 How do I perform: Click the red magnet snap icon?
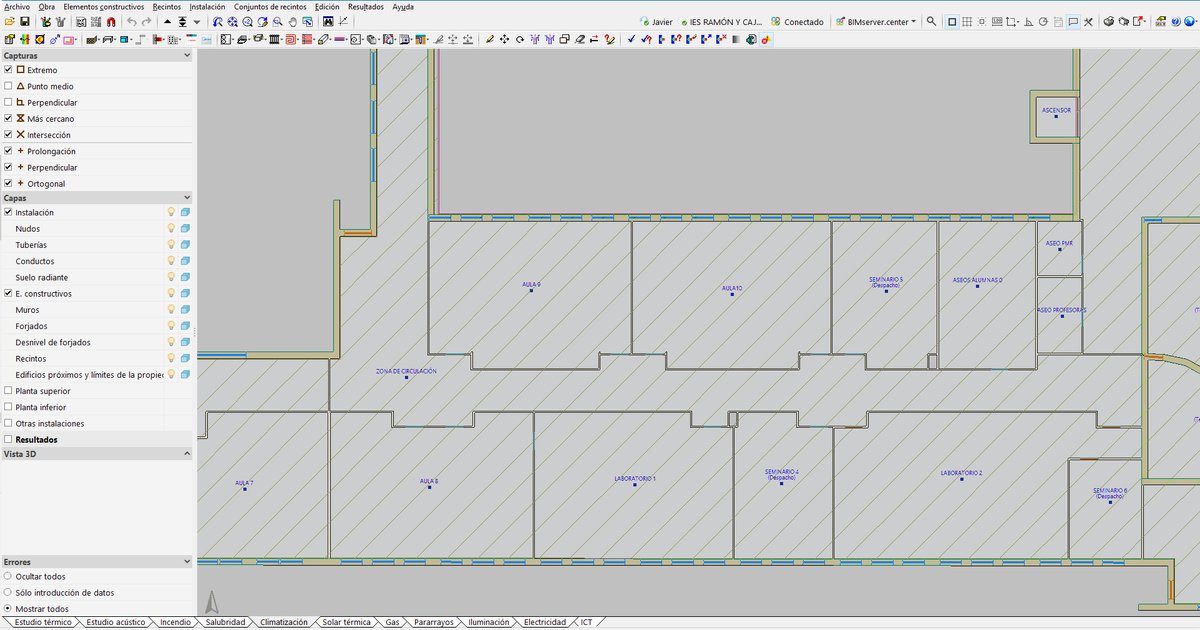pos(111,22)
